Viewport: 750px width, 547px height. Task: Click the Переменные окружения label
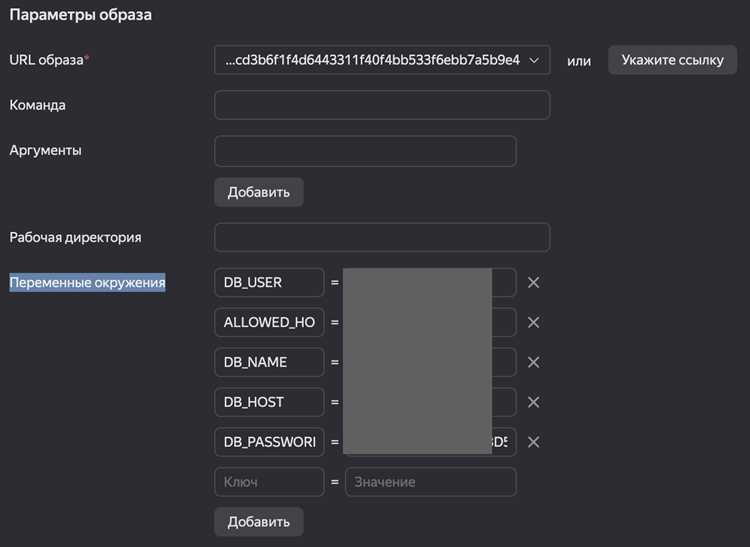click(x=88, y=283)
